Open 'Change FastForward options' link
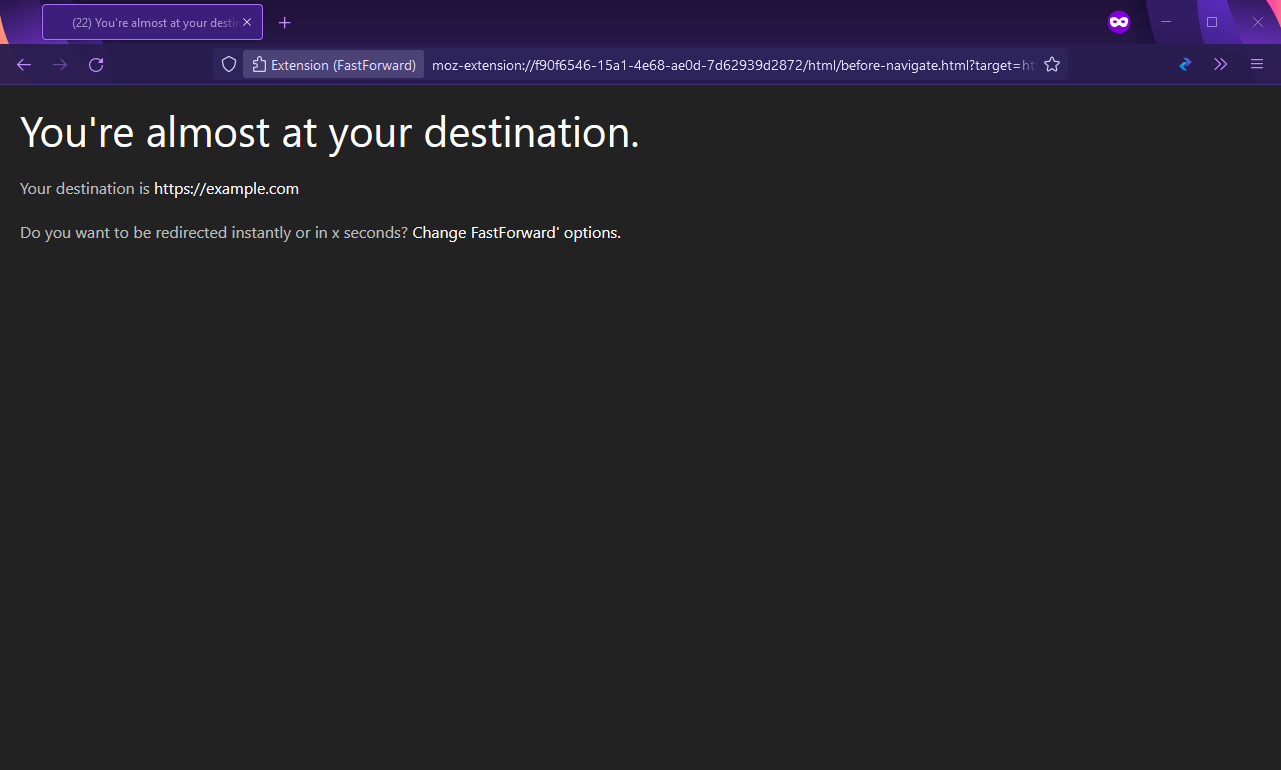Screen dimensions: 1281x770 tap(515, 232)
